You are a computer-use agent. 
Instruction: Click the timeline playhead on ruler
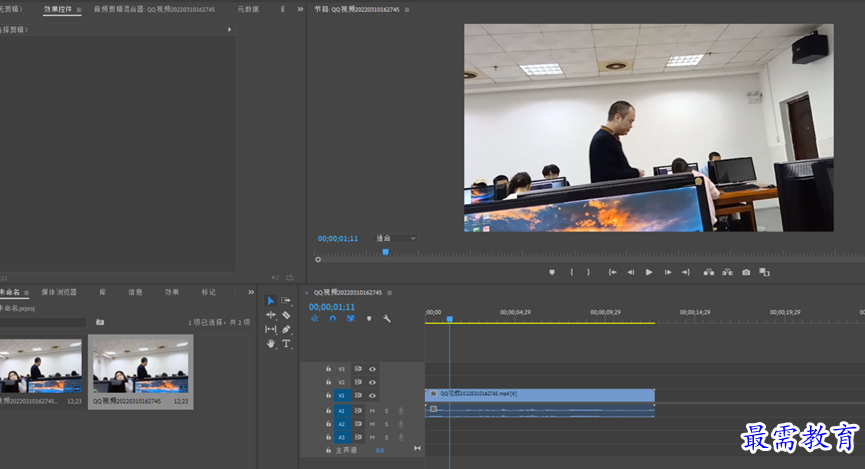tap(450, 319)
